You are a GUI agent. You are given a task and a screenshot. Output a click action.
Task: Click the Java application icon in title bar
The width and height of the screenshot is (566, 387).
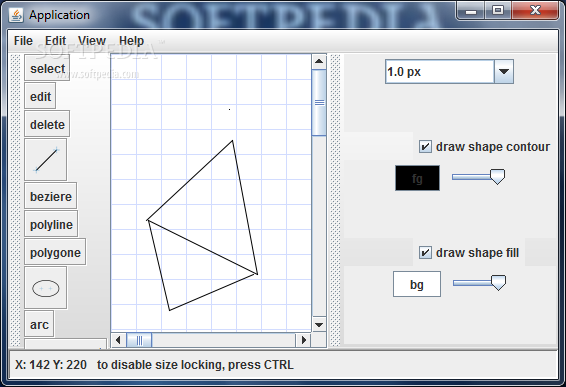pos(16,15)
